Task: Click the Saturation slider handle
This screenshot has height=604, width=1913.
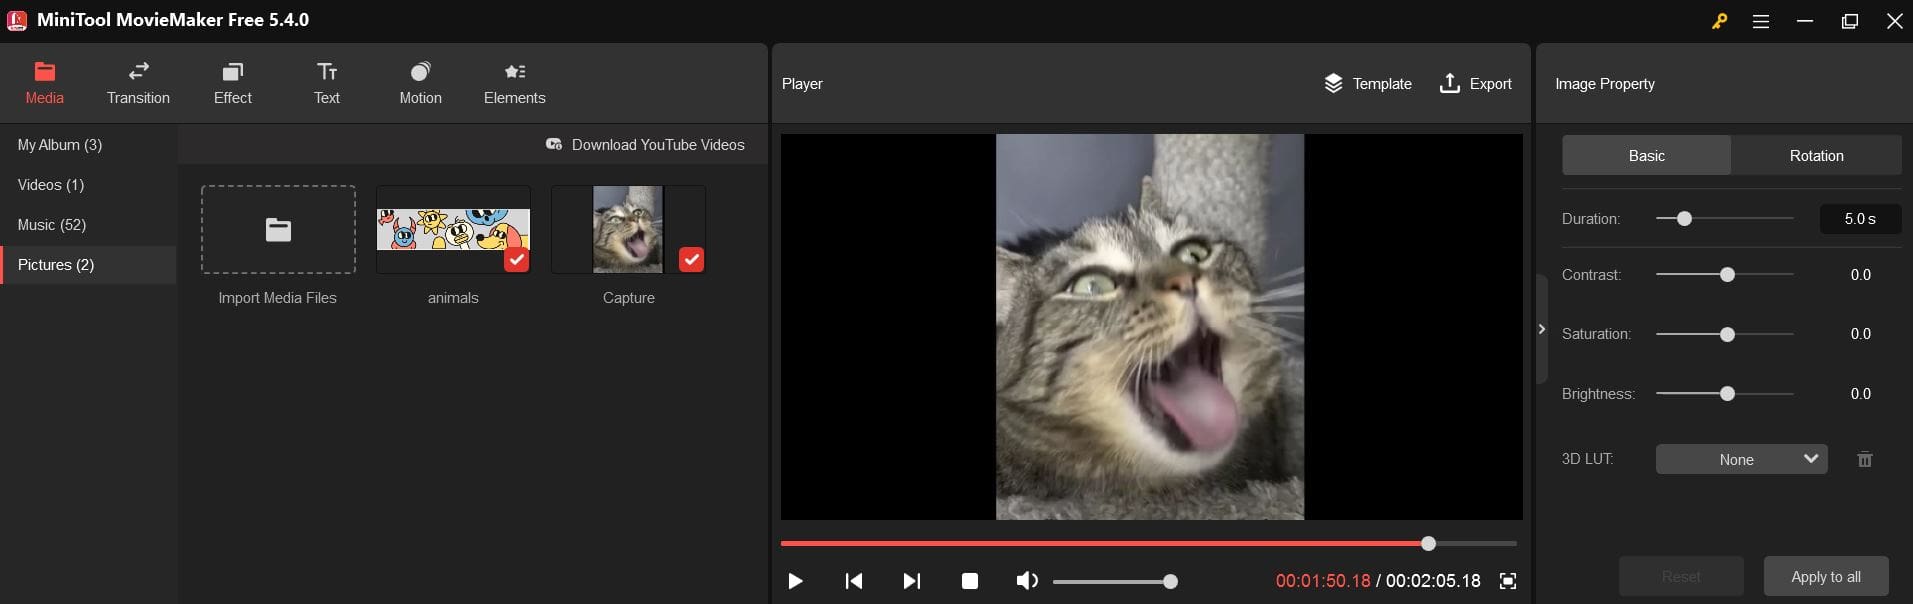Action: [x=1727, y=334]
